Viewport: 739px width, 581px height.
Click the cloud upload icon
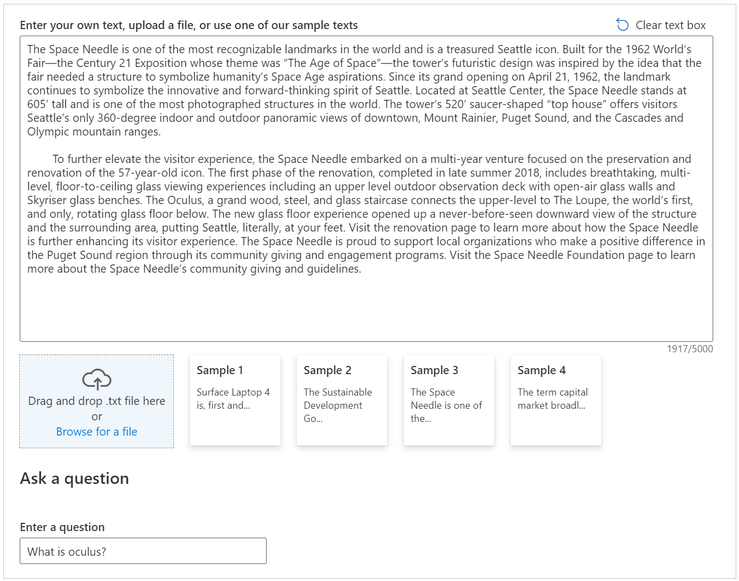pyautogui.click(x=97, y=379)
